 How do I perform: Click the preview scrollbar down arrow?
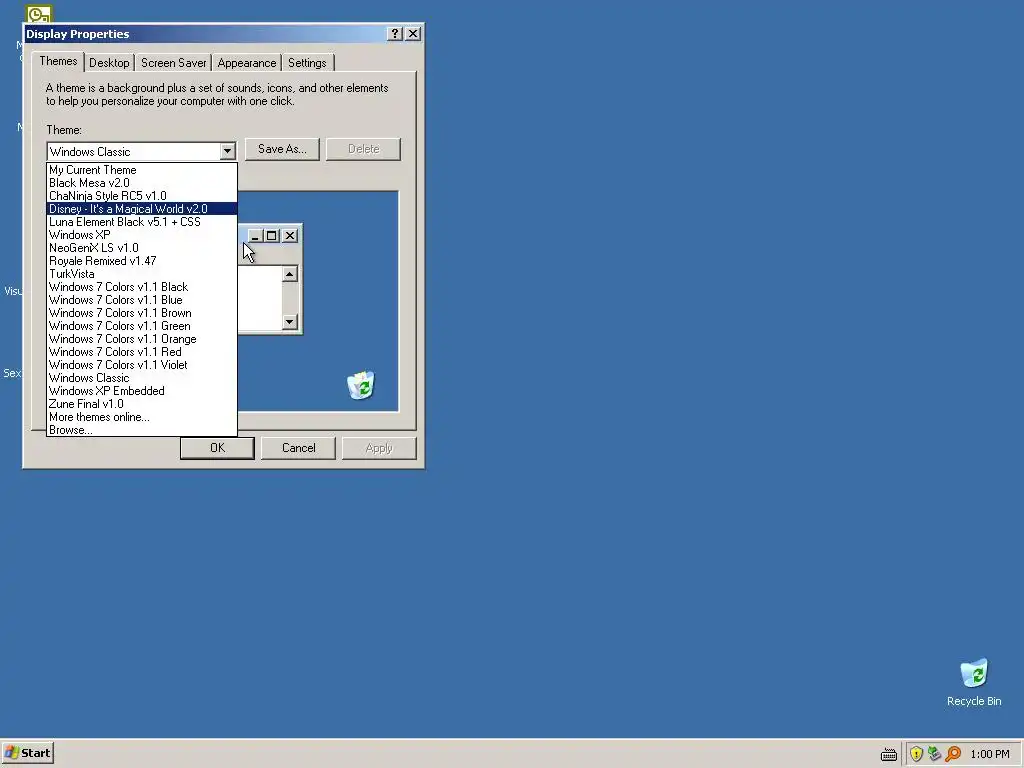(290, 322)
